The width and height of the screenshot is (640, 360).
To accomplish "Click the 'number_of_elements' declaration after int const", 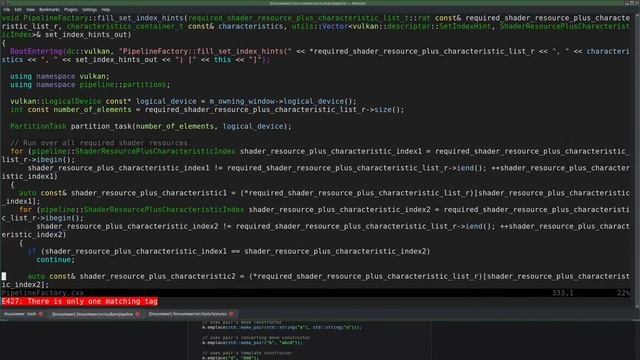I will pos(92,109).
